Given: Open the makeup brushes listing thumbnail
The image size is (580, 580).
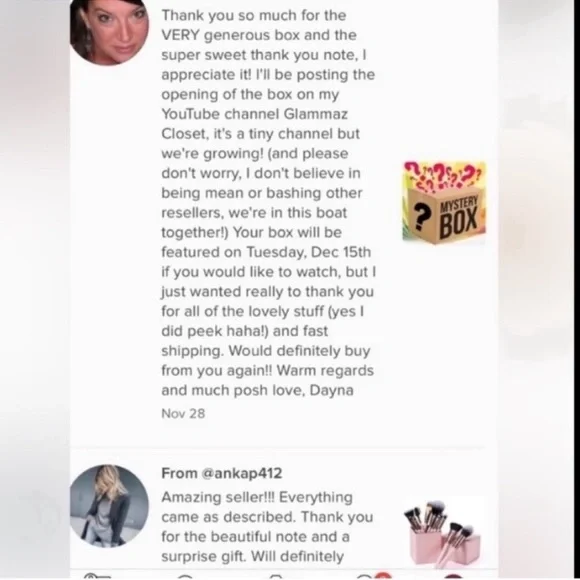Looking at the screenshot, I should (x=444, y=533).
